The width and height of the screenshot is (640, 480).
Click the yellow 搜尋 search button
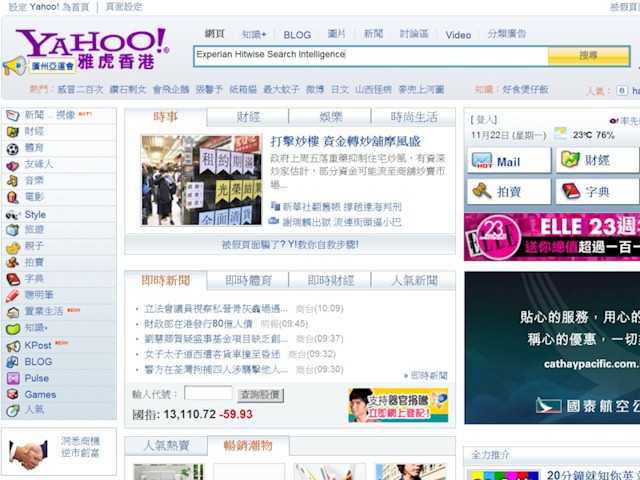[x=589, y=56]
